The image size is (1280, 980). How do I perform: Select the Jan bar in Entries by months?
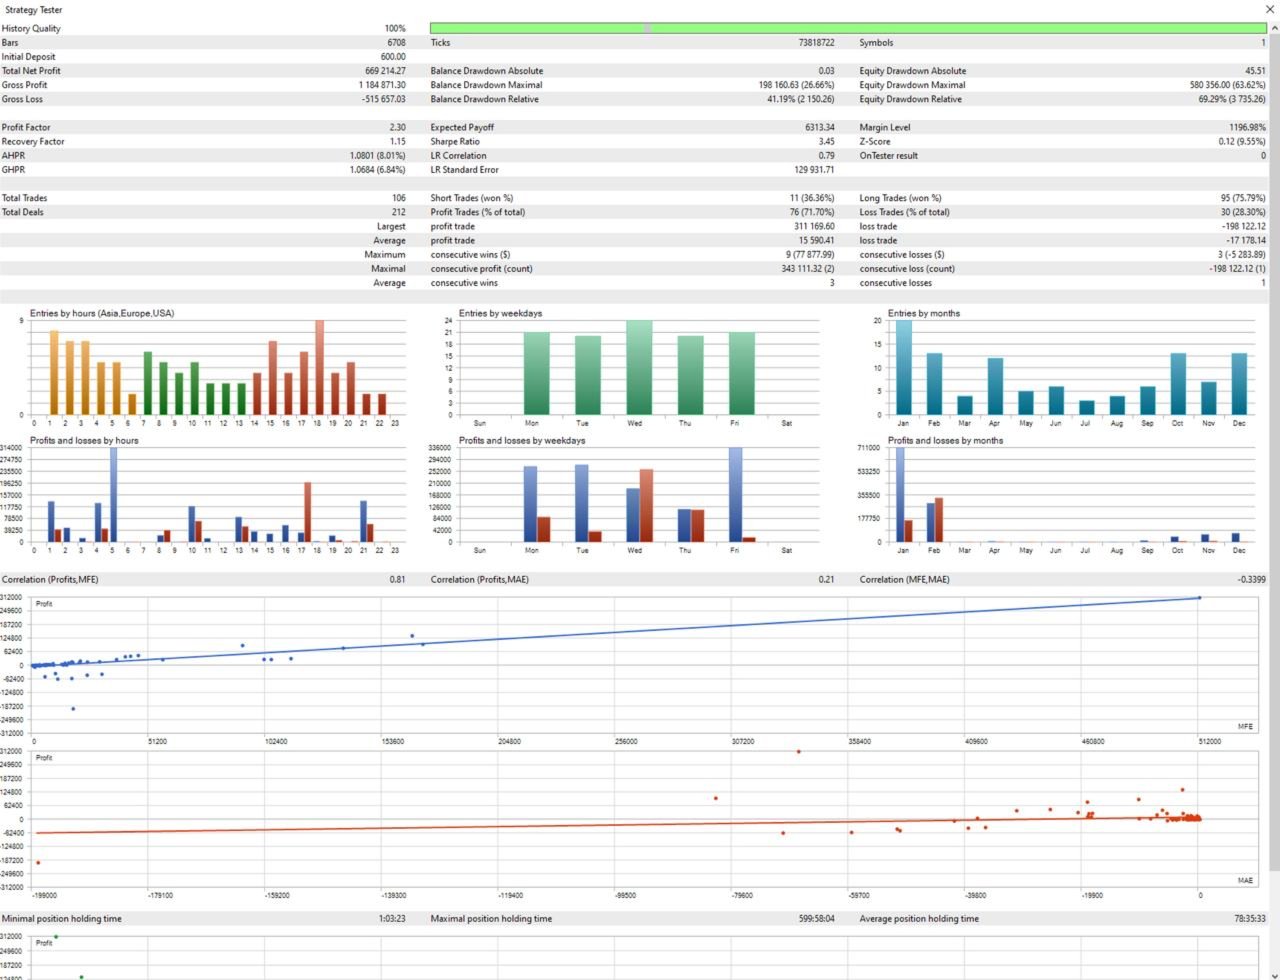[x=903, y=367]
